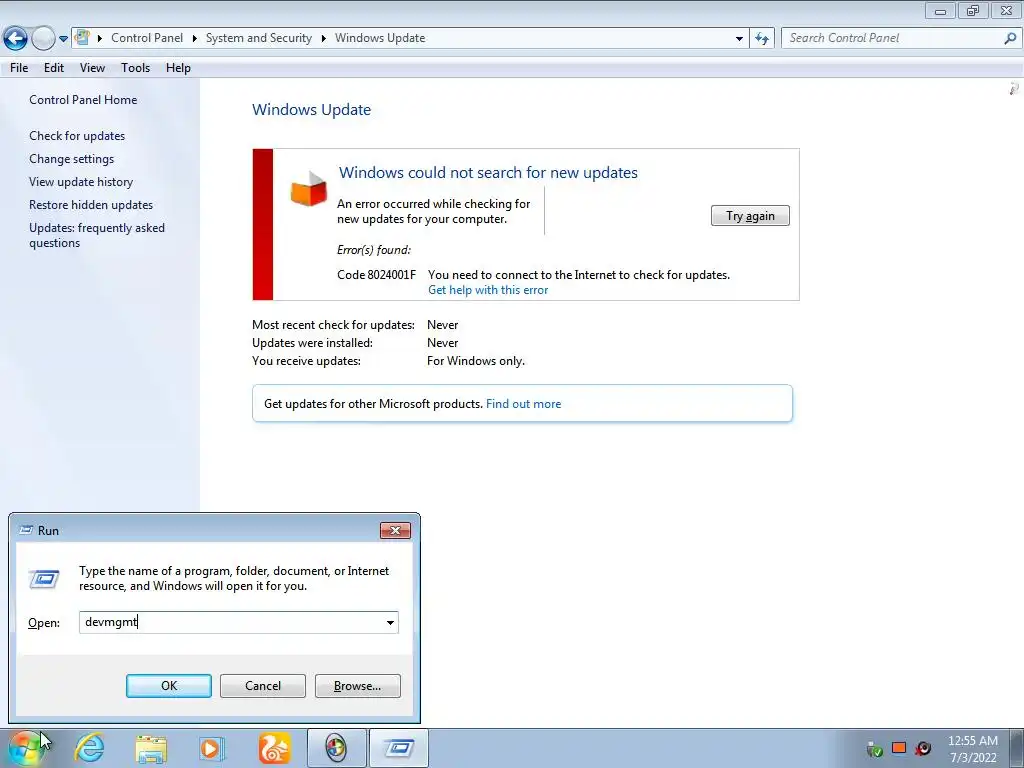Viewport: 1024px width, 768px height.
Task: Click the error Code 8024001F text
Action: 376,275
